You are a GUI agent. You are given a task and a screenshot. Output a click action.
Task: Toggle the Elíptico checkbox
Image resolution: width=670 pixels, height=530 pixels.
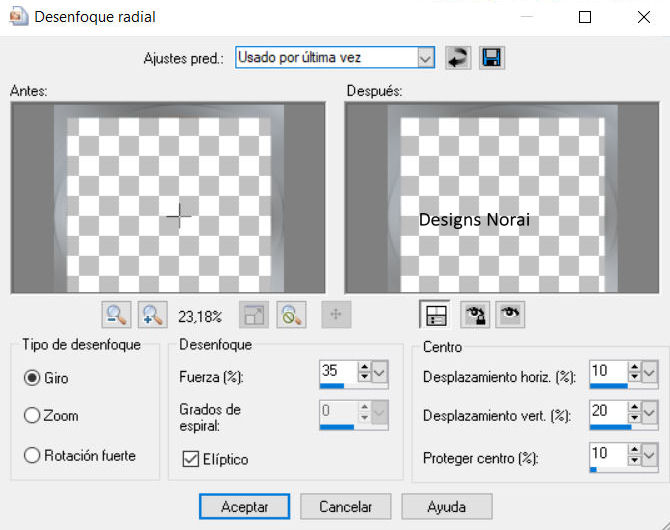(191, 459)
